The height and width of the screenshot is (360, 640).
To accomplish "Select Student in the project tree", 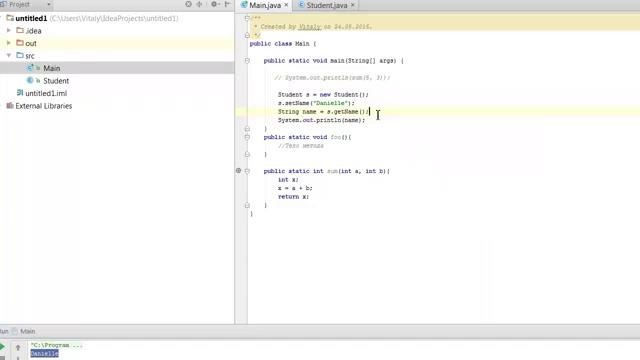I will [56, 81].
